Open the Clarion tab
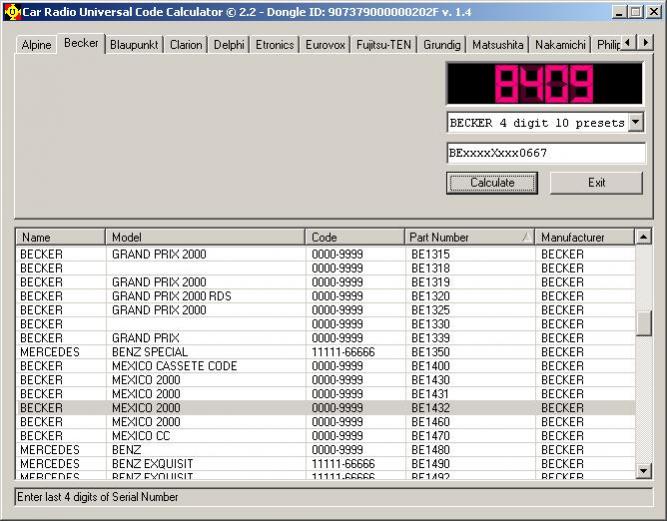 click(186, 45)
